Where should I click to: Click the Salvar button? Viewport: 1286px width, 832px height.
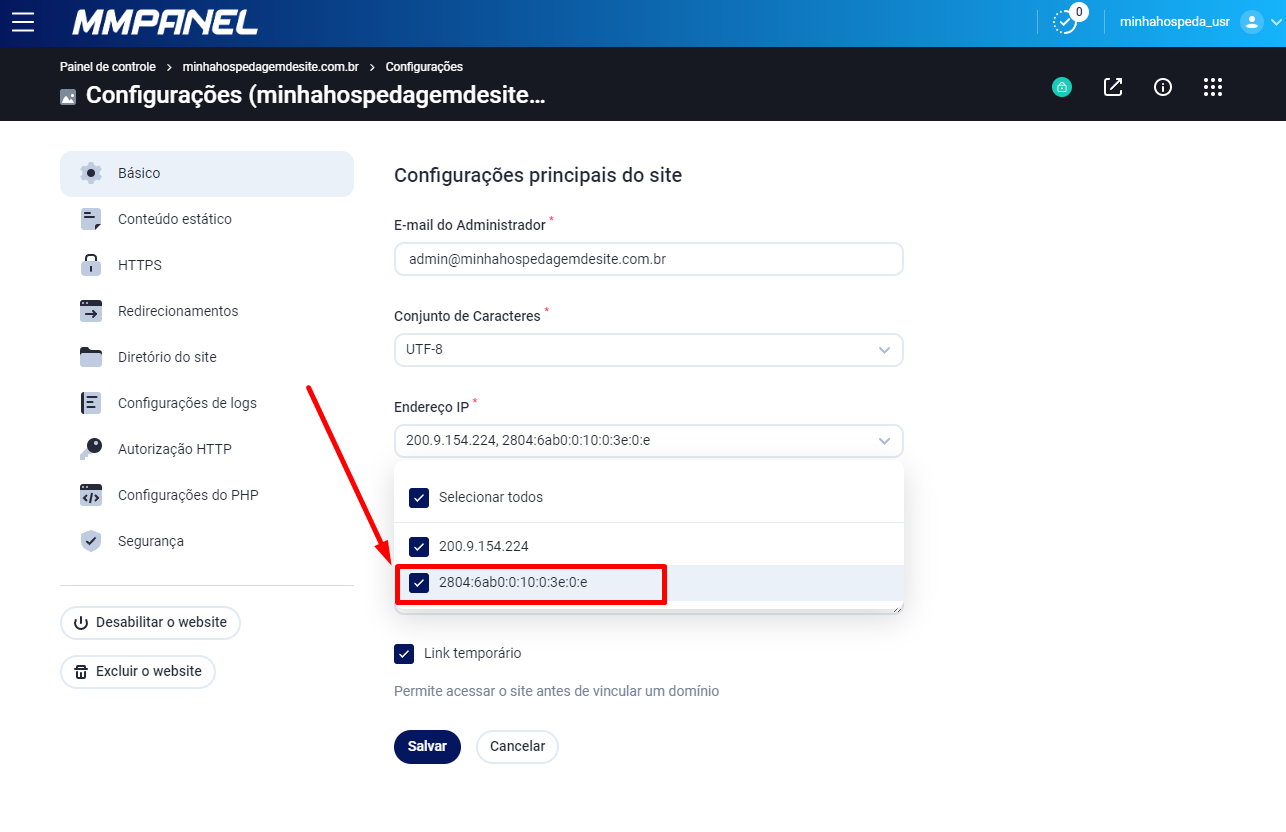(427, 747)
